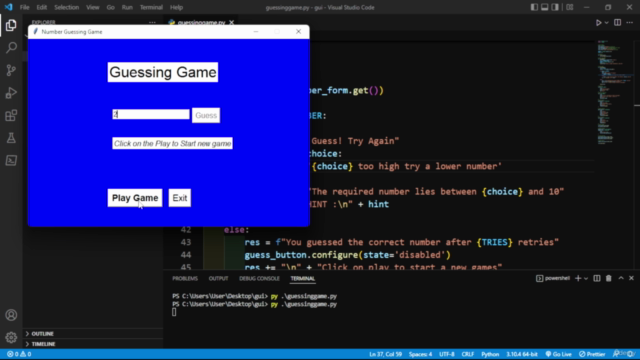Click the disabled Guess button
640x360 pixels.
click(206, 116)
